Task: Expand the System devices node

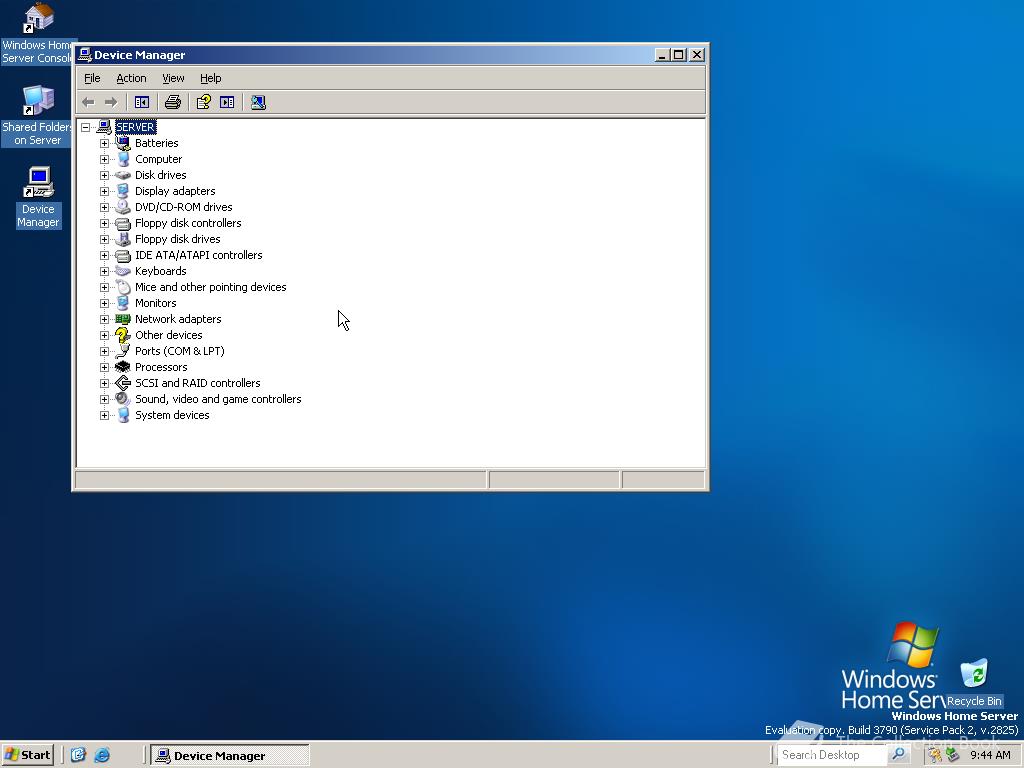Action: 104,415
